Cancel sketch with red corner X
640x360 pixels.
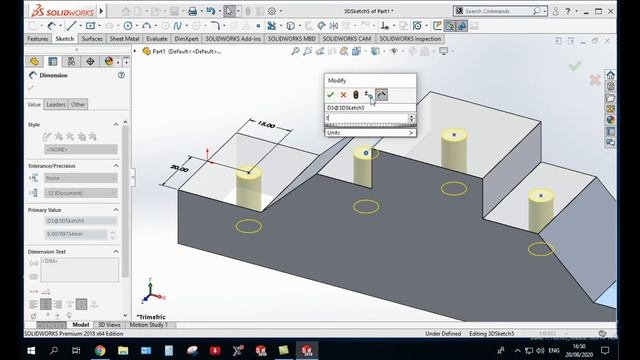[595, 80]
